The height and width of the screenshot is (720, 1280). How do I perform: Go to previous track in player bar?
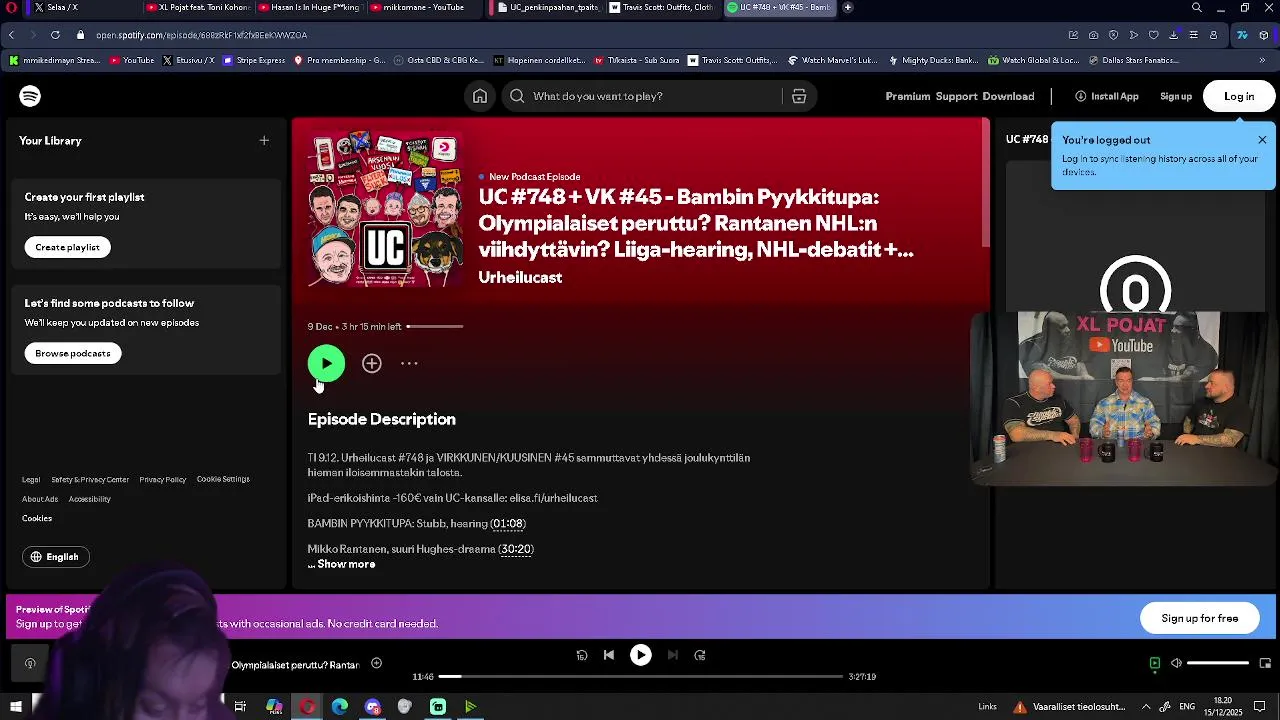coord(609,655)
